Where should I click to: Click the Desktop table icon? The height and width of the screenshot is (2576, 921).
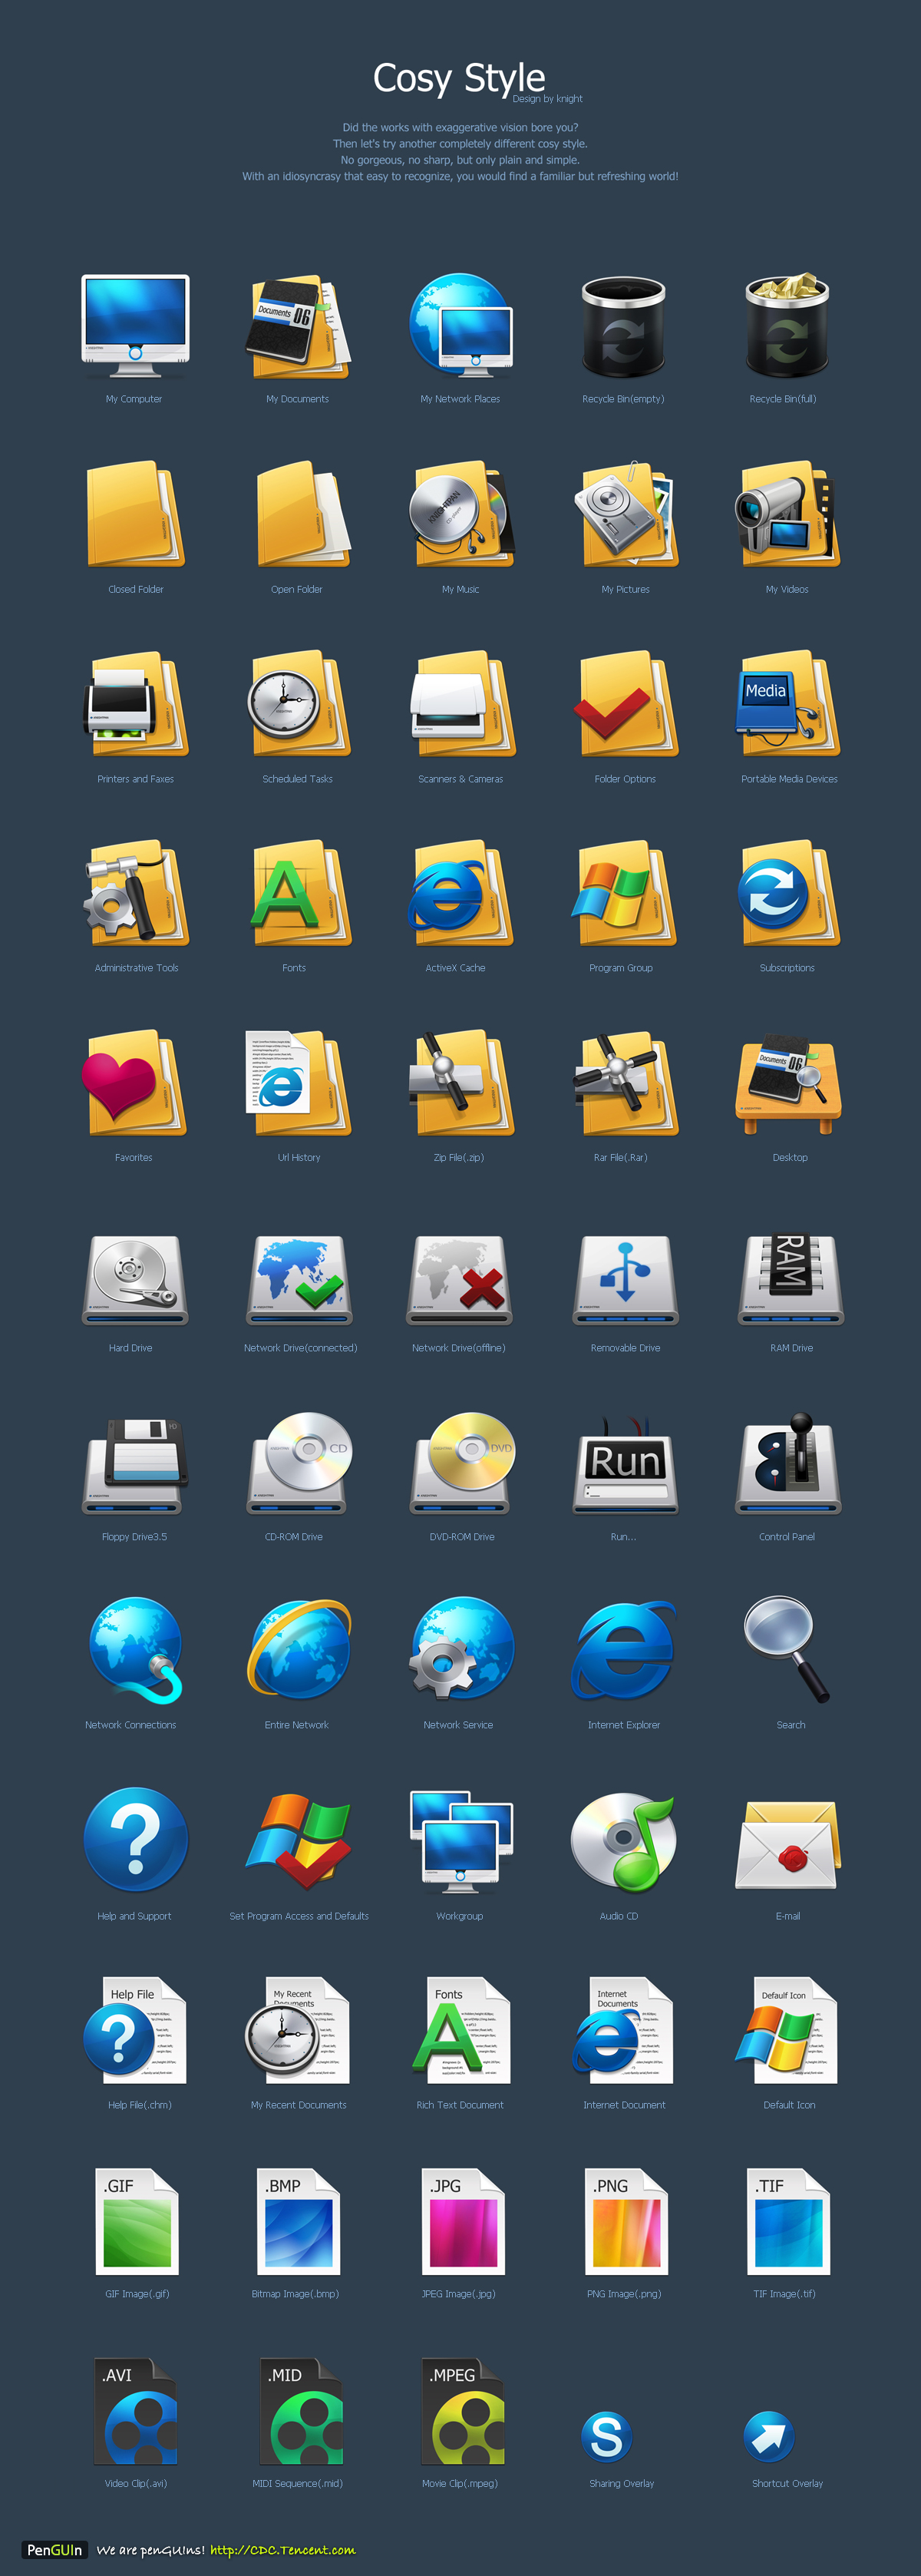pyautogui.click(x=788, y=1084)
